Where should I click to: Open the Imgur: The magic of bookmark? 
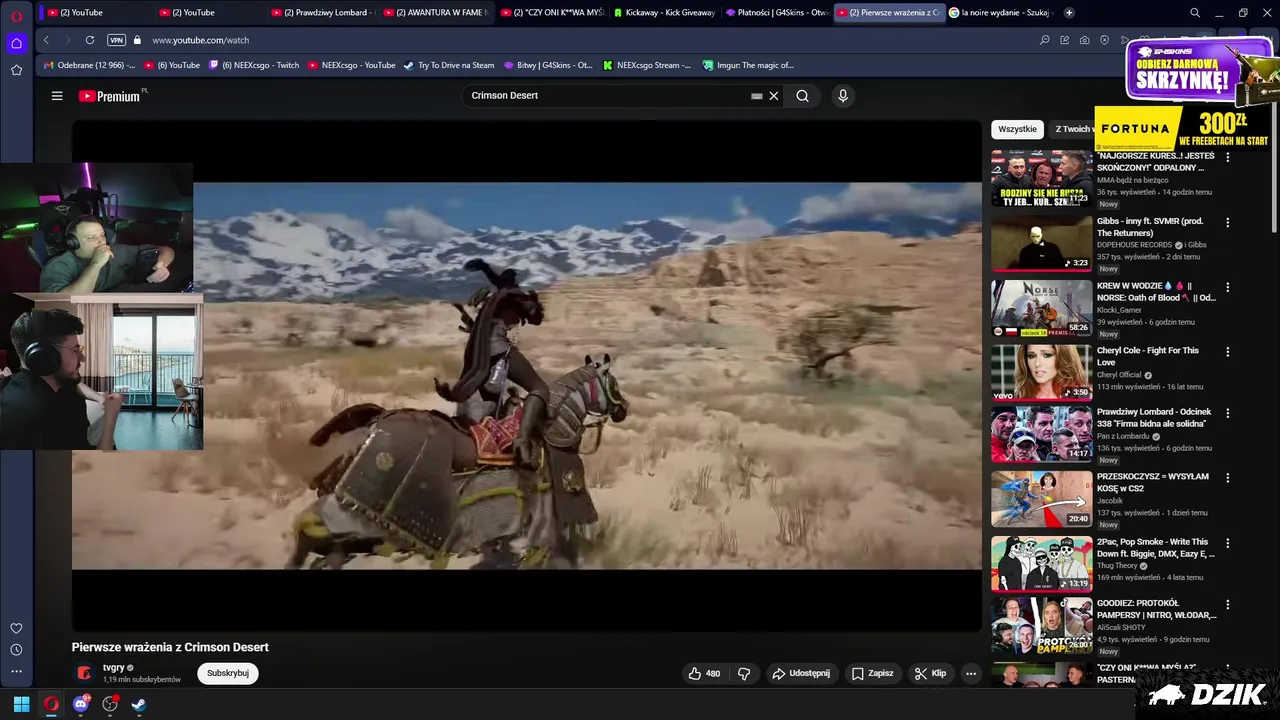[748, 65]
